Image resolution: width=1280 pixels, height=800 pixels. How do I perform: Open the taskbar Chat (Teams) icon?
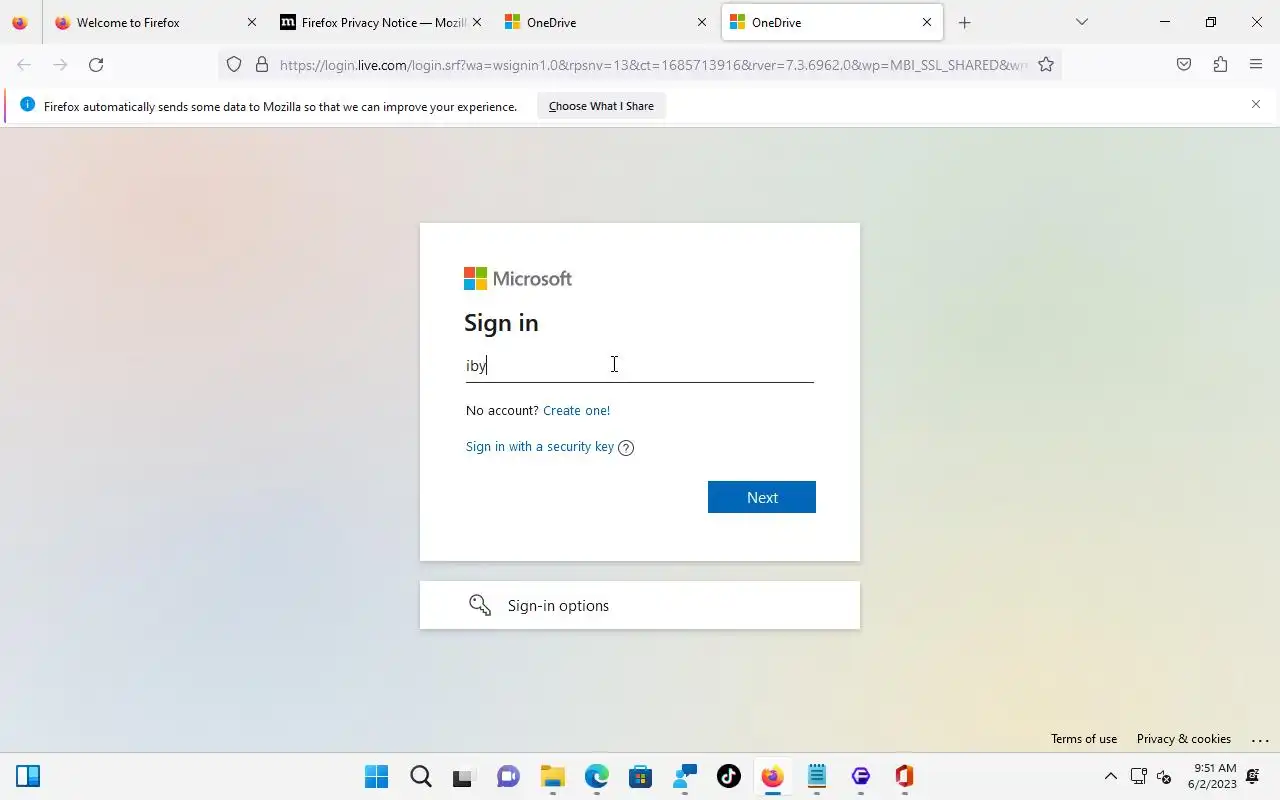pos(509,777)
